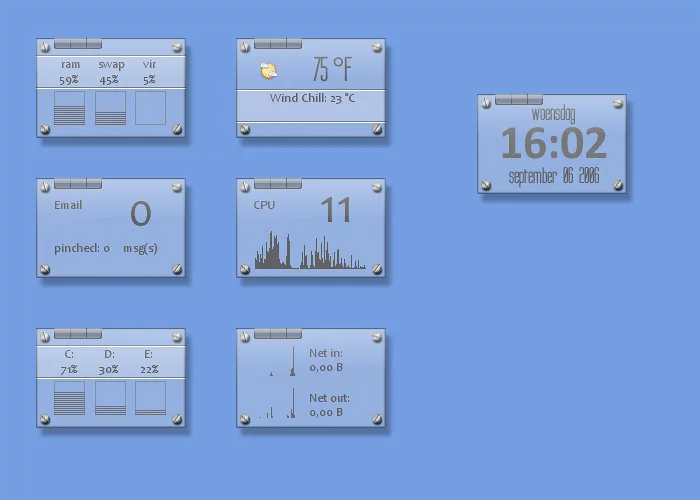This screenshot has height=500, width=700.
Task: Click the woensdag weekday label
Action: (x=553, y=115)
